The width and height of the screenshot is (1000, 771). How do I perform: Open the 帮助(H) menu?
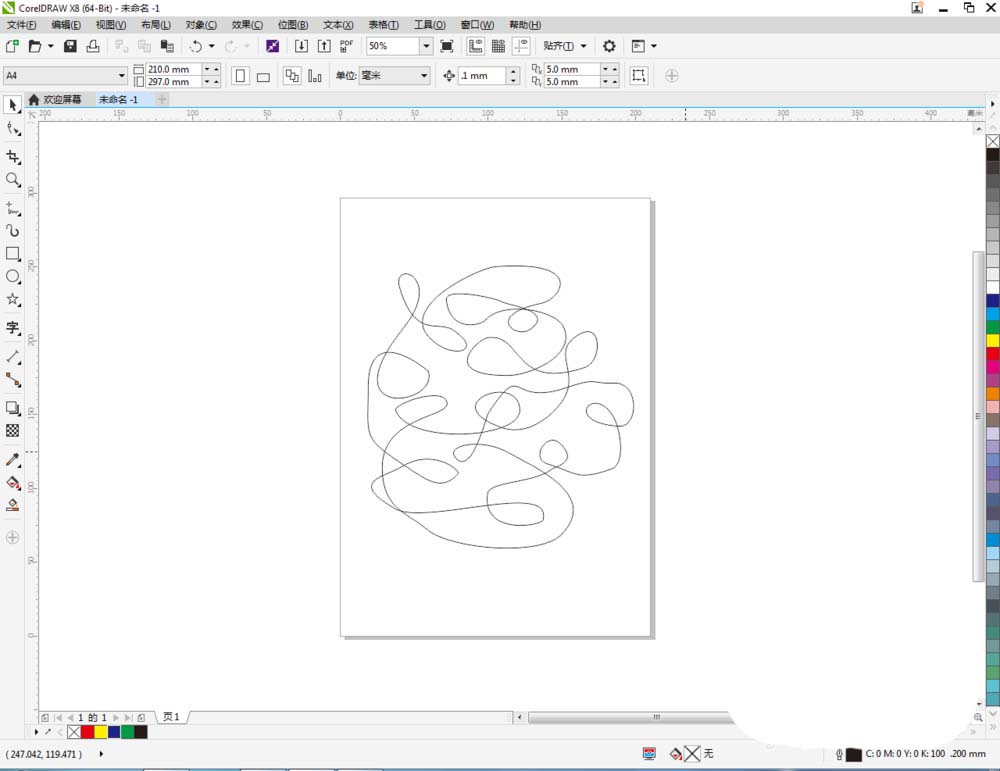click(525, 25)
